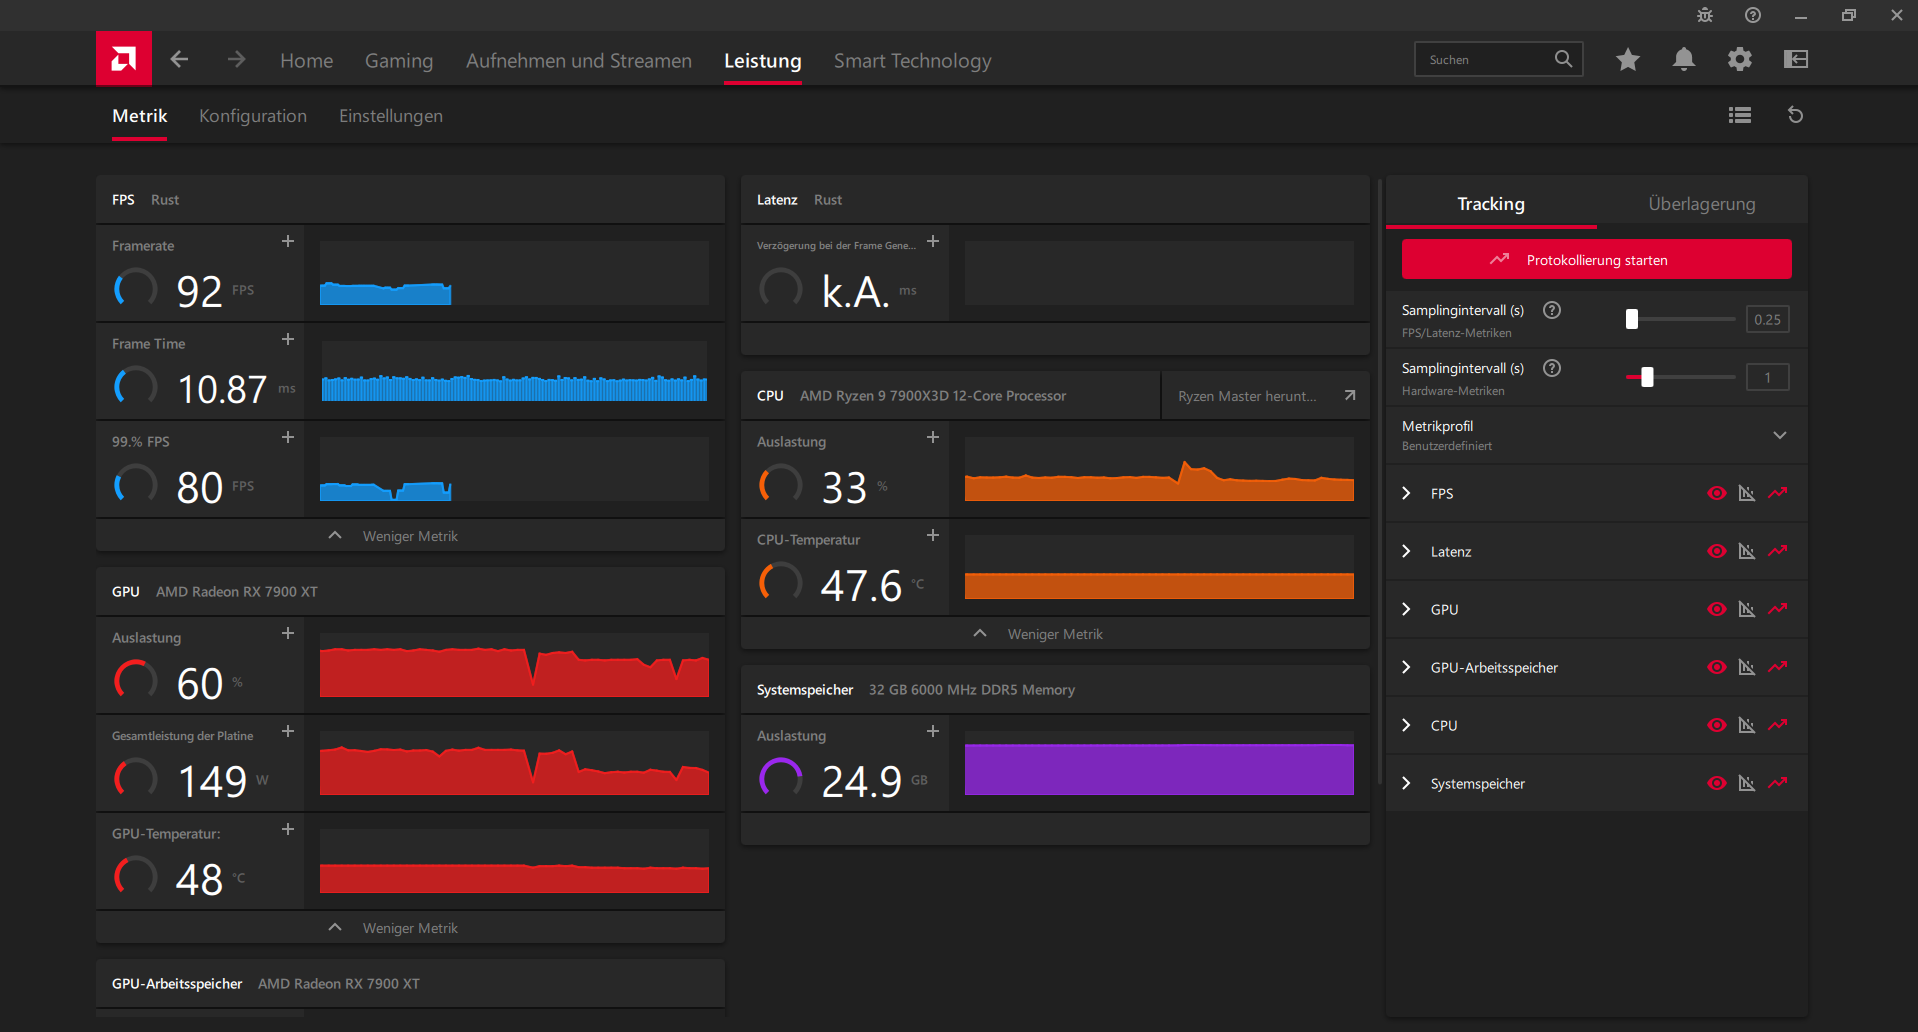
Task: Go back with the left arrow
Action: tap(179, 59)
